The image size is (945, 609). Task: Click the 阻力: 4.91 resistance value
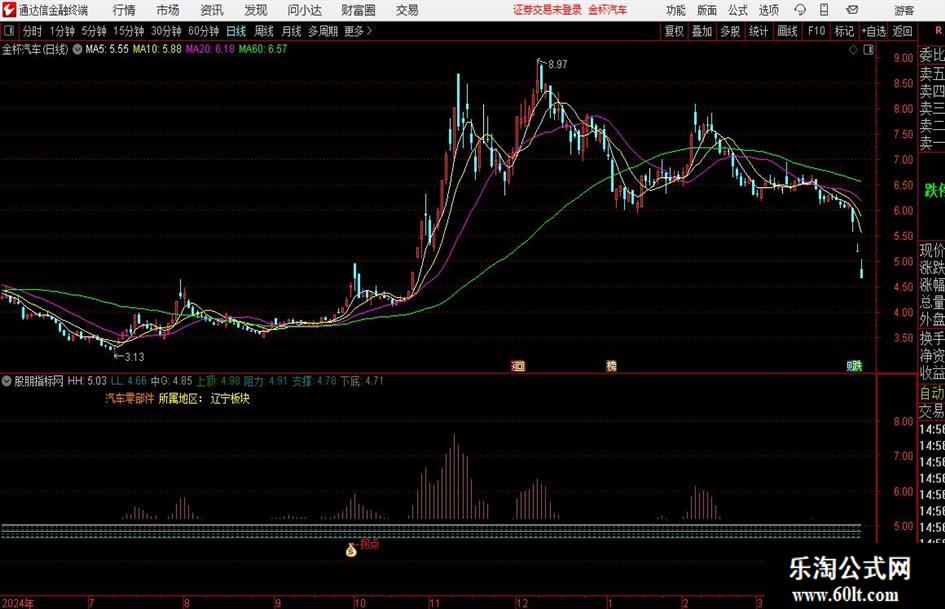265,381
